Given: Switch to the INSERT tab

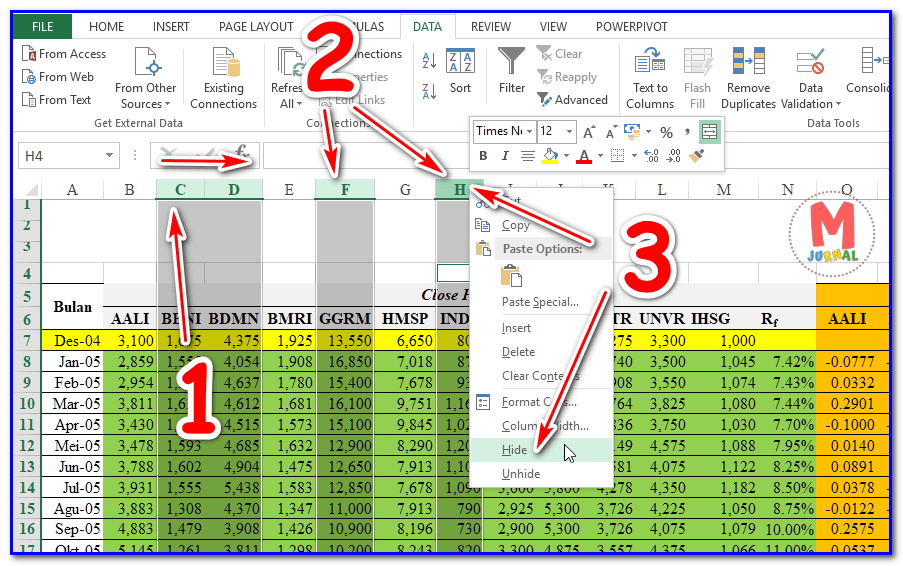Looking at the screenshot, I should tap(171, 26).
